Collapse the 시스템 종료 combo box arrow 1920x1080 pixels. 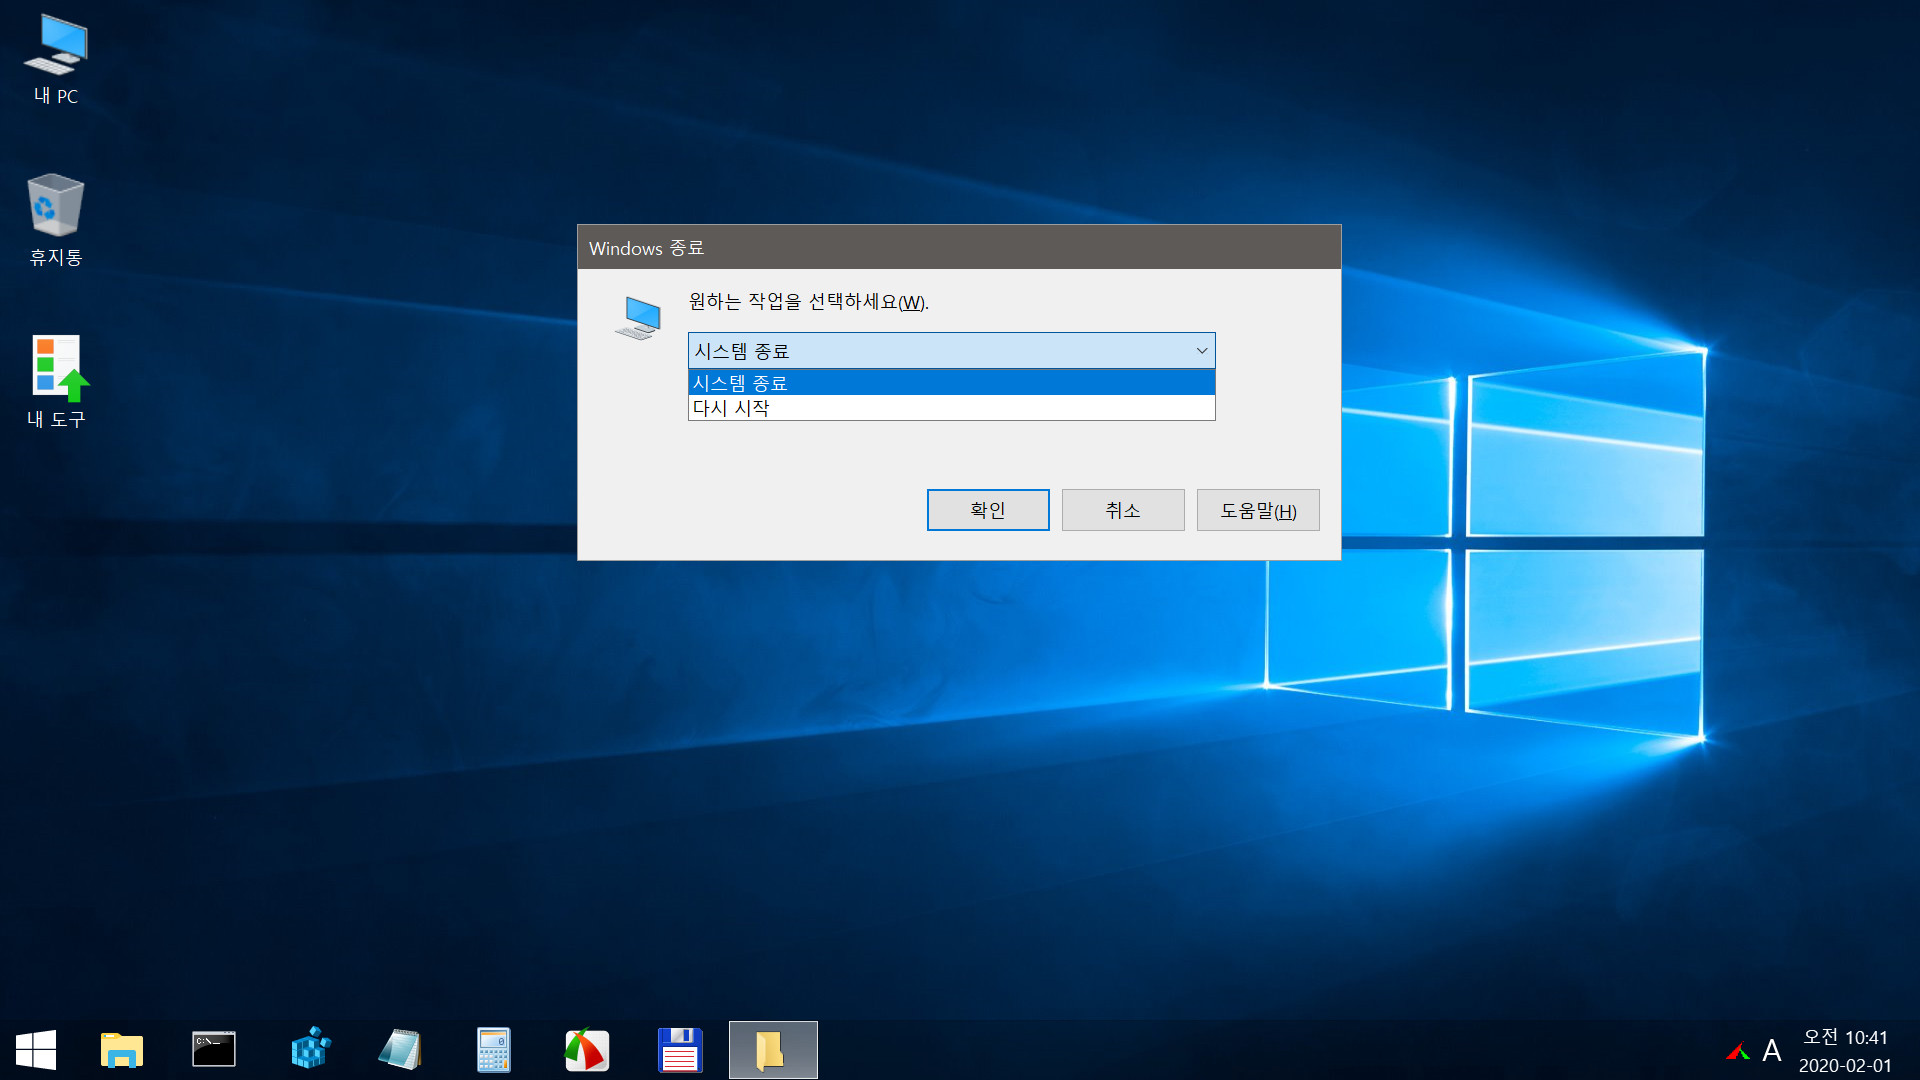1202,351
